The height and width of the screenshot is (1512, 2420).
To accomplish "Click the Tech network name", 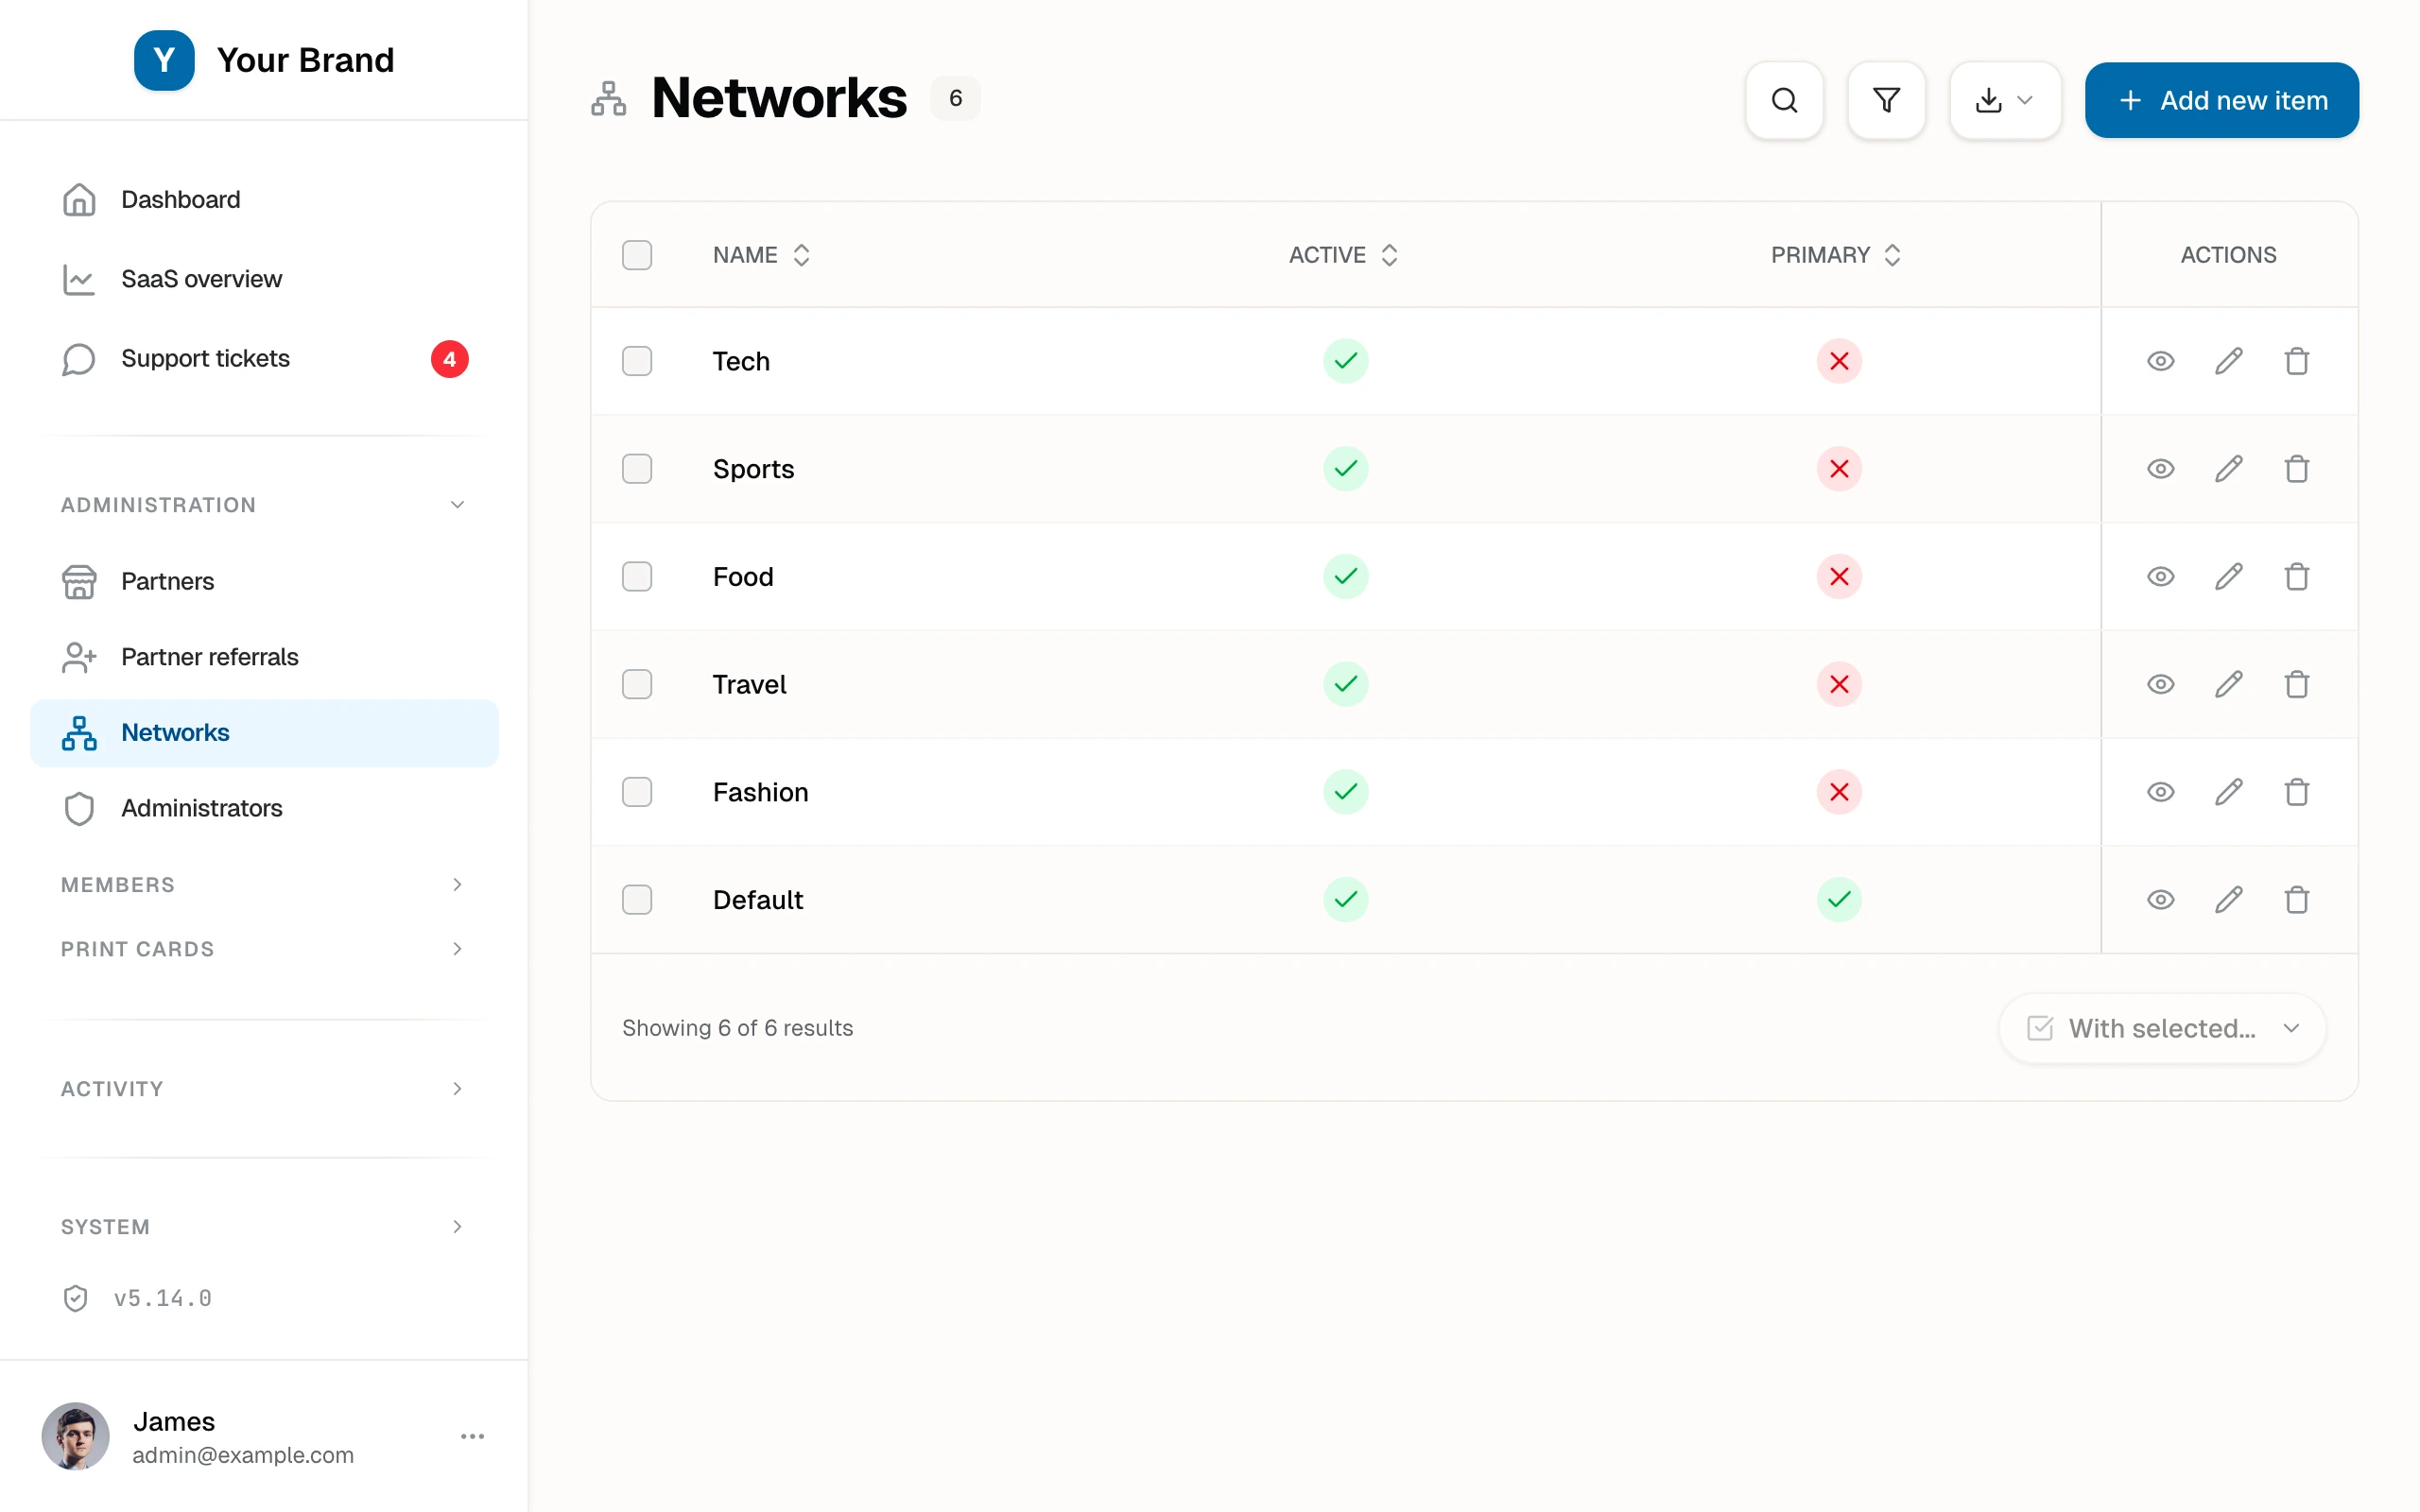I will click(x=741, y=361).
